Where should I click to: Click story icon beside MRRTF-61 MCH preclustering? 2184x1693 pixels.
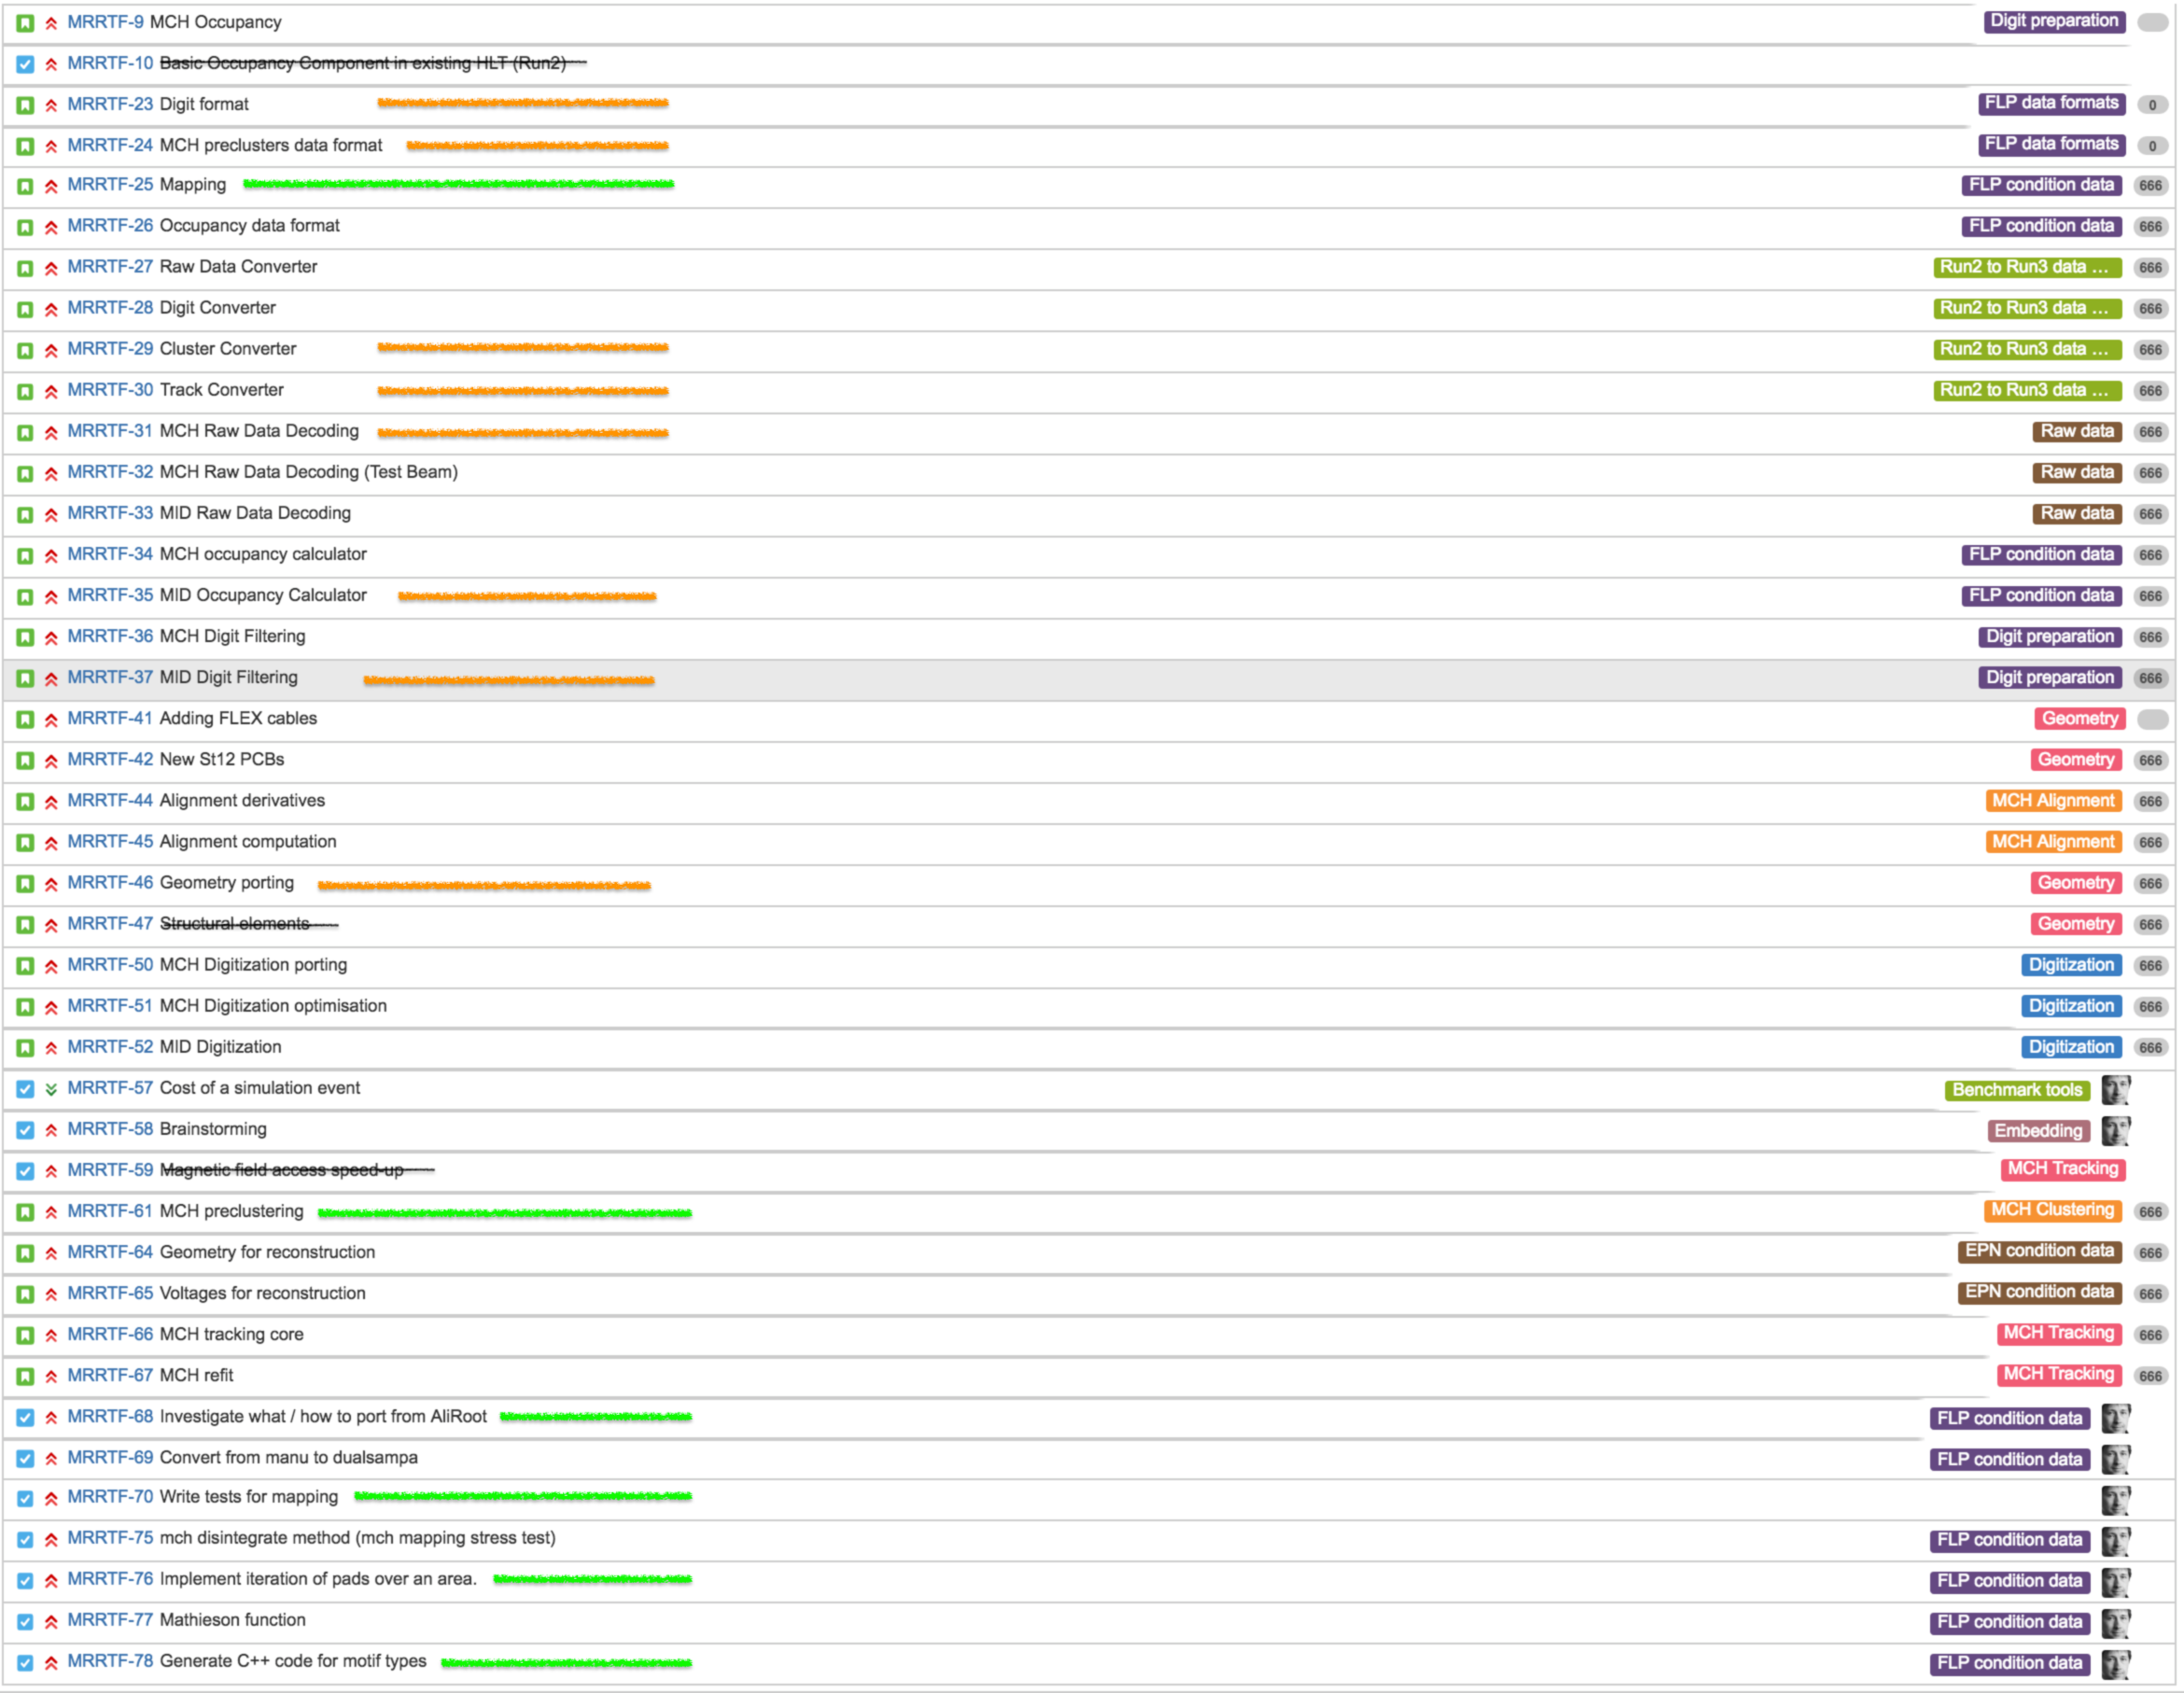(25, 1212)
